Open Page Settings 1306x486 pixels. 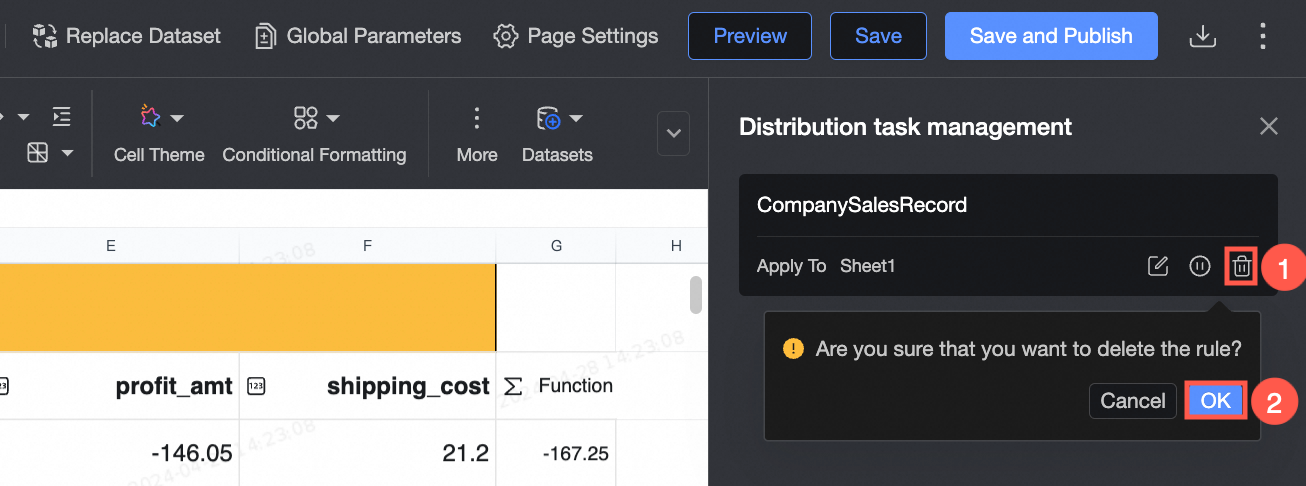(x=576, y=37)
